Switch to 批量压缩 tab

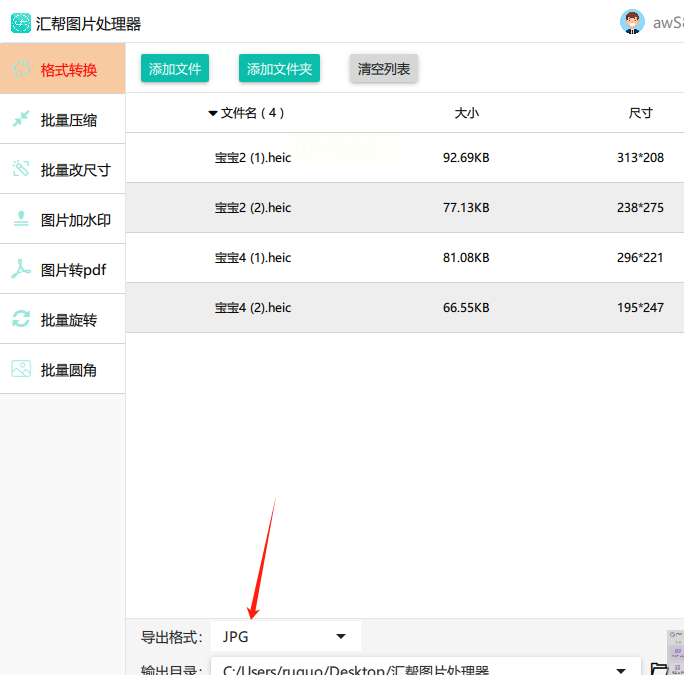tap(63, 119)
